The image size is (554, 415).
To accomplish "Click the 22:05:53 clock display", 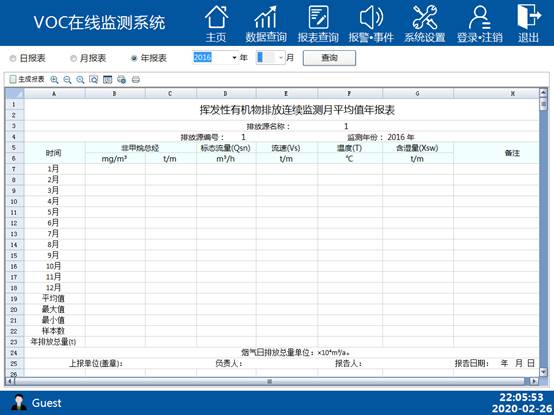I will (521, 397).
